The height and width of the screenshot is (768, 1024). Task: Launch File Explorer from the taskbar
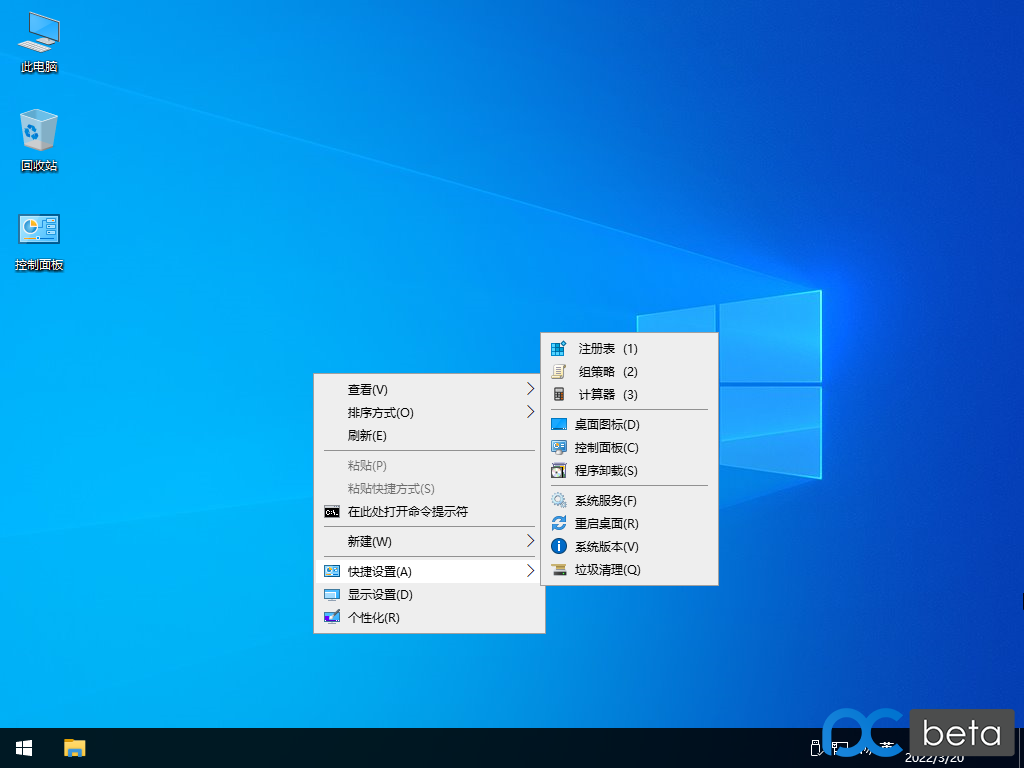74,748
